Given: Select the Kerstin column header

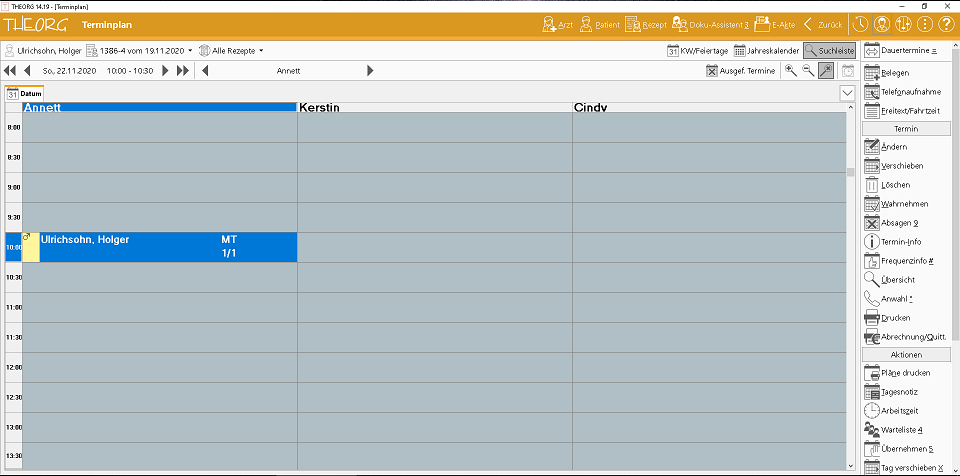Looking at the screenshot, I should (x=435, y=108).
